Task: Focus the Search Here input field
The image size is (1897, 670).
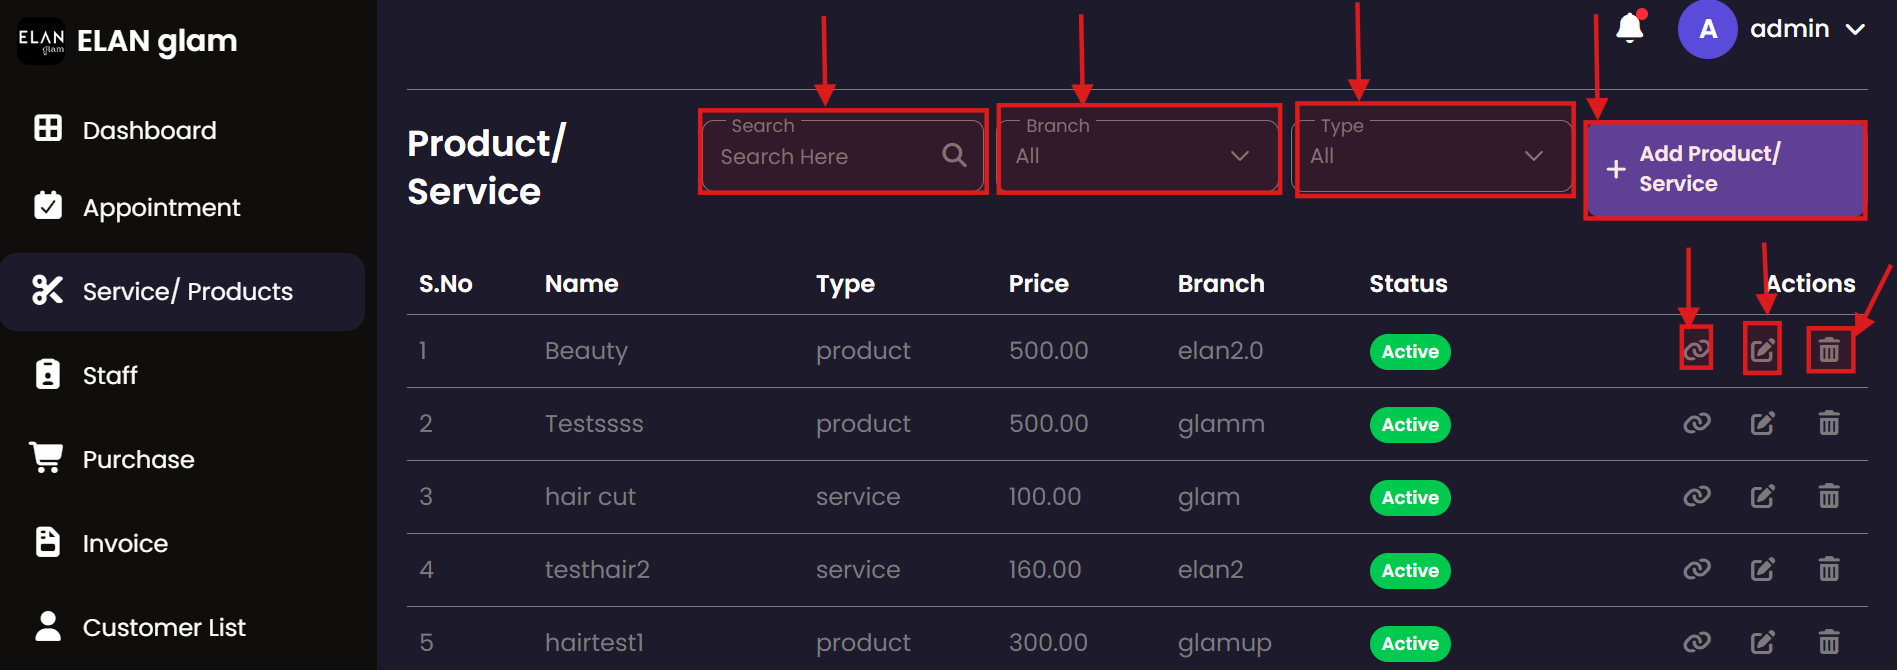Action: [825, 157]
